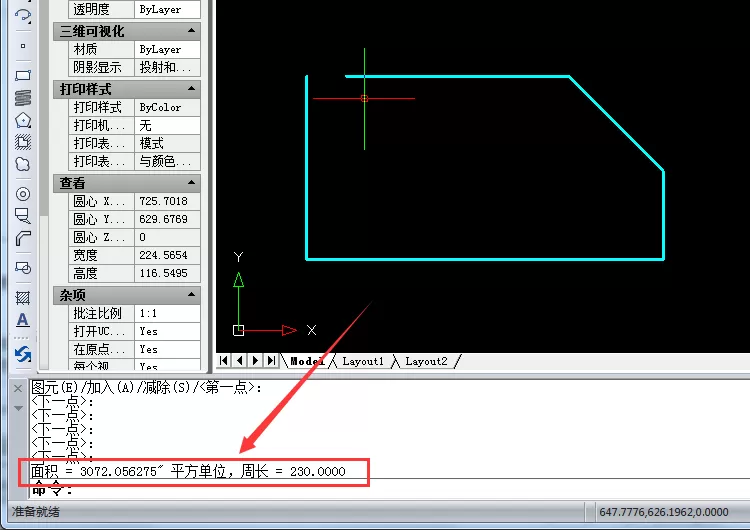This screenshot has height=530, width=750.
Task: Select the Hatch fill tool
Action: coord(22,298)
